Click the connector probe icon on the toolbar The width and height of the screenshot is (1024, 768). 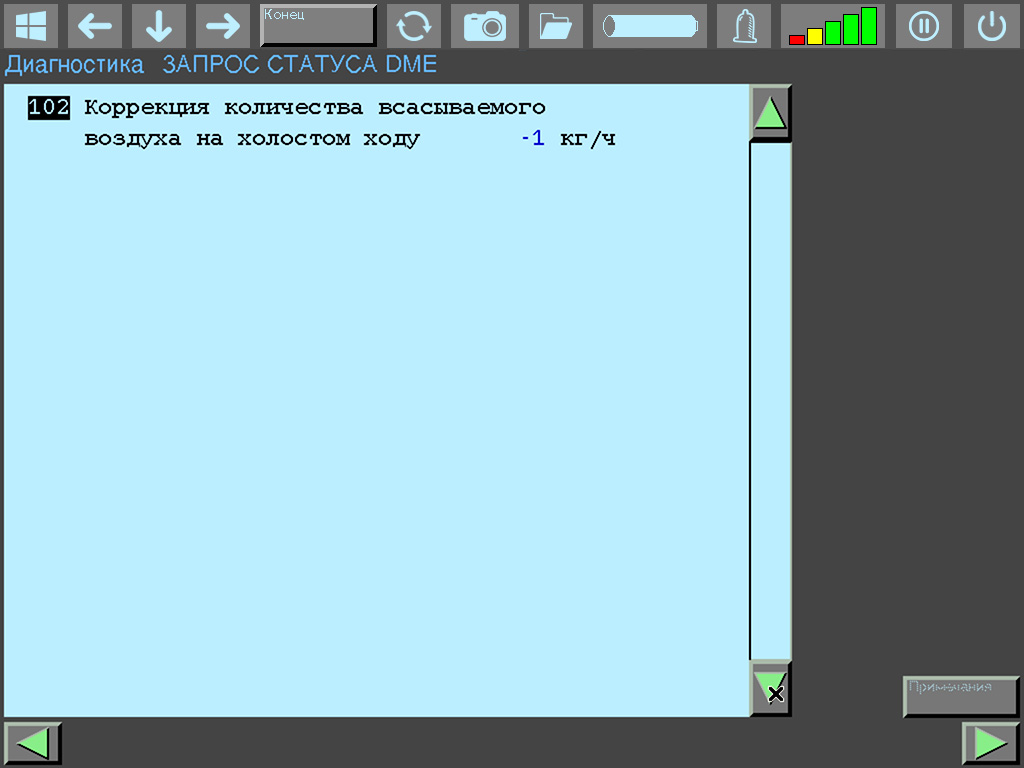(743, 25)
